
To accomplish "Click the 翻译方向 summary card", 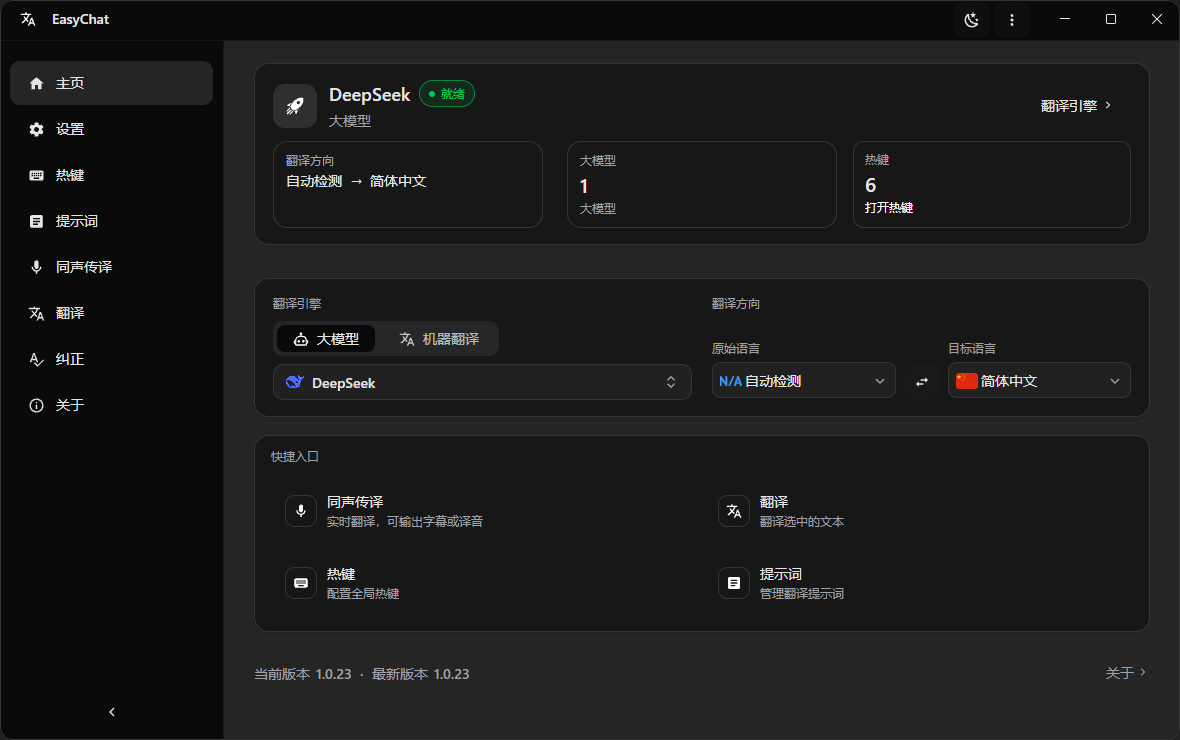I will point(408,184).
